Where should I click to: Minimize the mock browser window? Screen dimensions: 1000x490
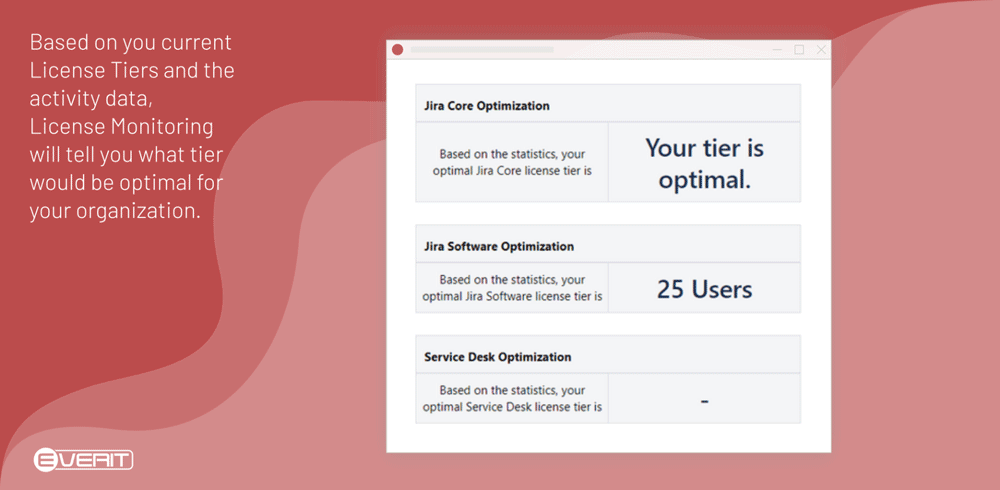(777, 50)
